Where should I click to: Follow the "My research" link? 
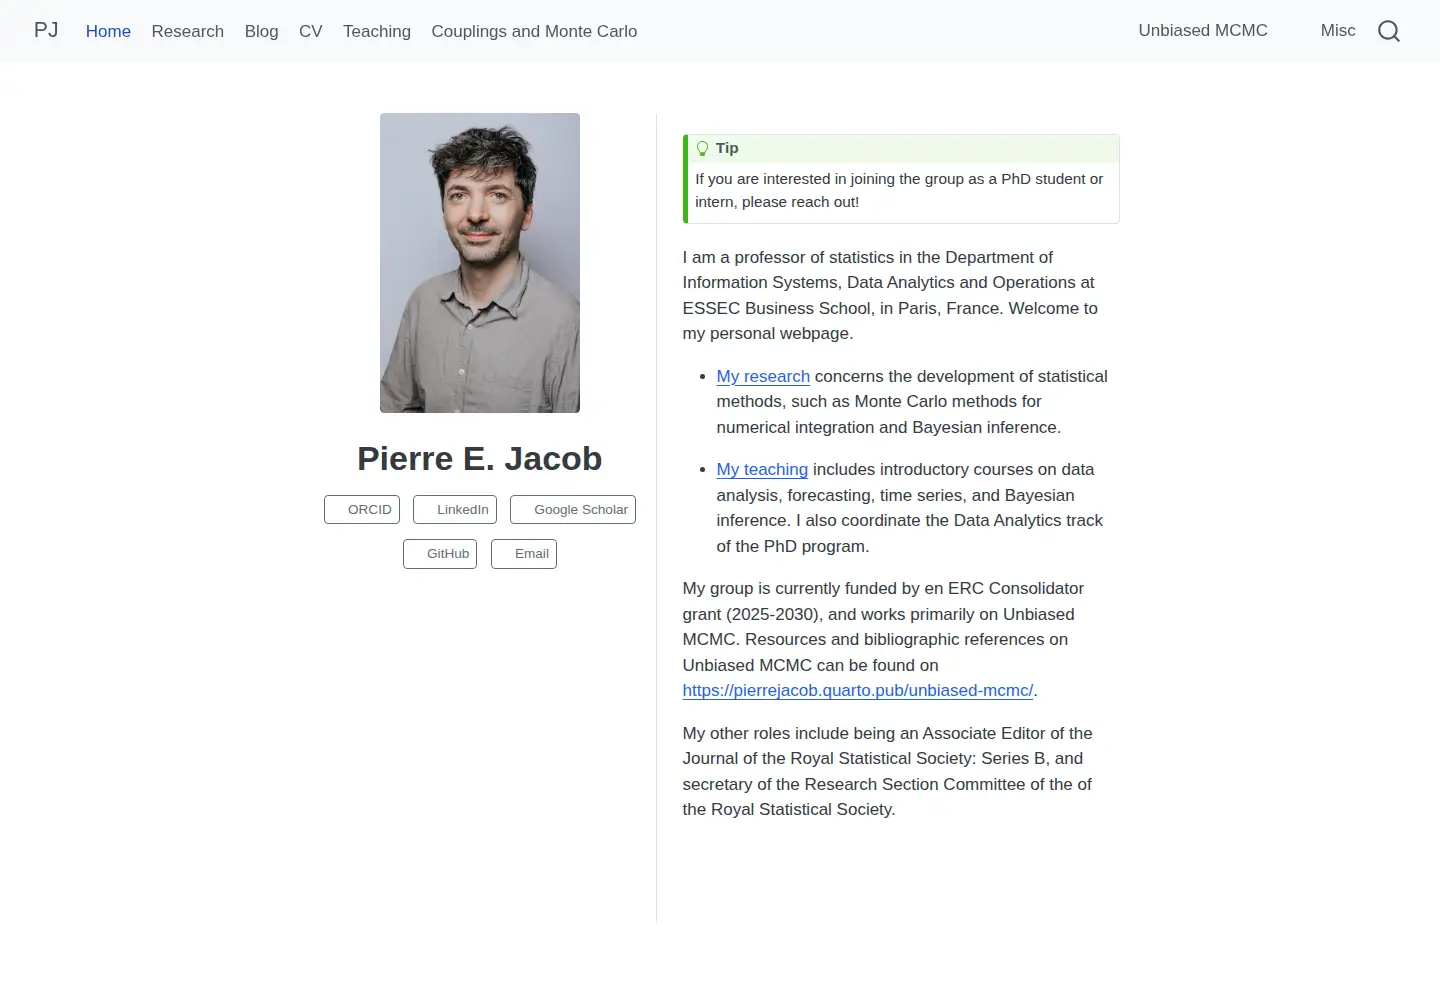pos(763,376)
